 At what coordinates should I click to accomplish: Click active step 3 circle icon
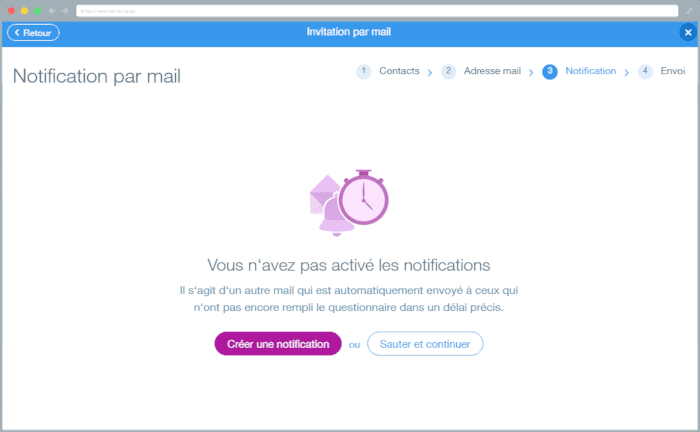tap(550, 71)
